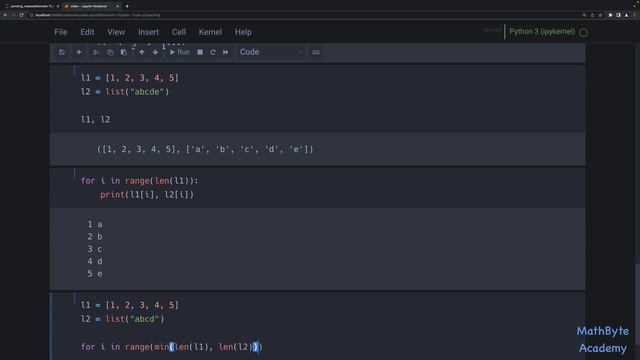Move the selected cell up
The image size is (640, 360).
pyautogui.click(x=142, y=52)
